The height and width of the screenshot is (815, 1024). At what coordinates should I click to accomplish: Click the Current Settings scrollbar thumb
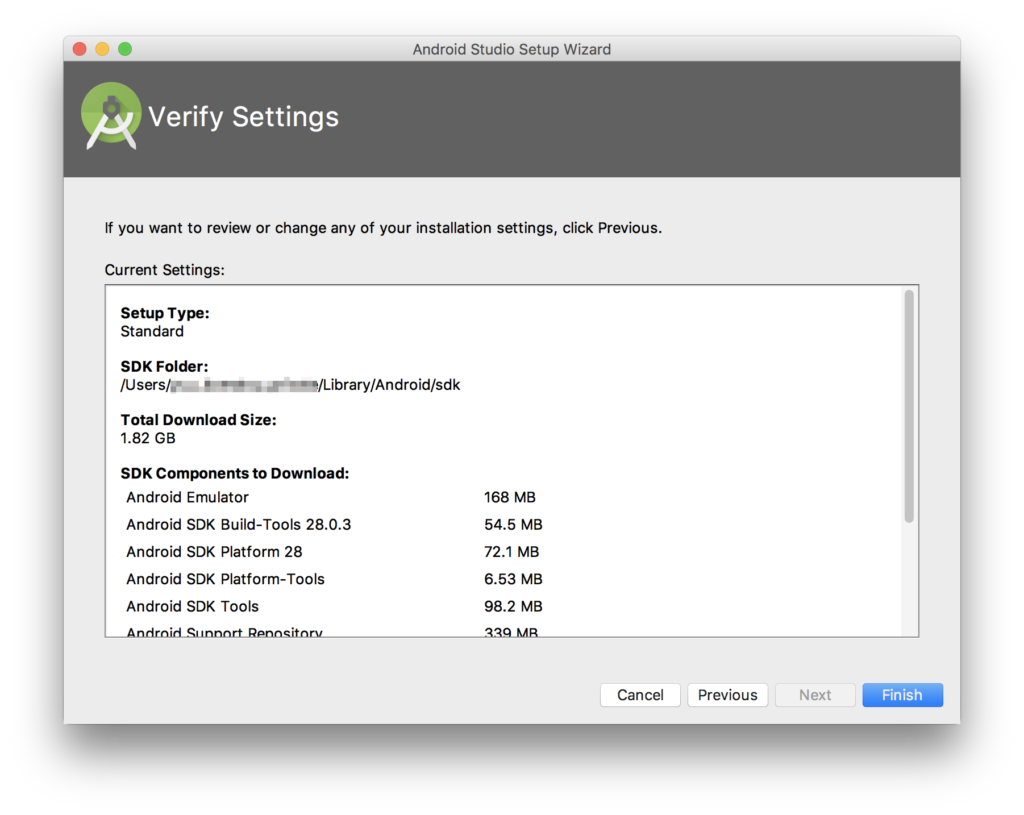point(908,406)
